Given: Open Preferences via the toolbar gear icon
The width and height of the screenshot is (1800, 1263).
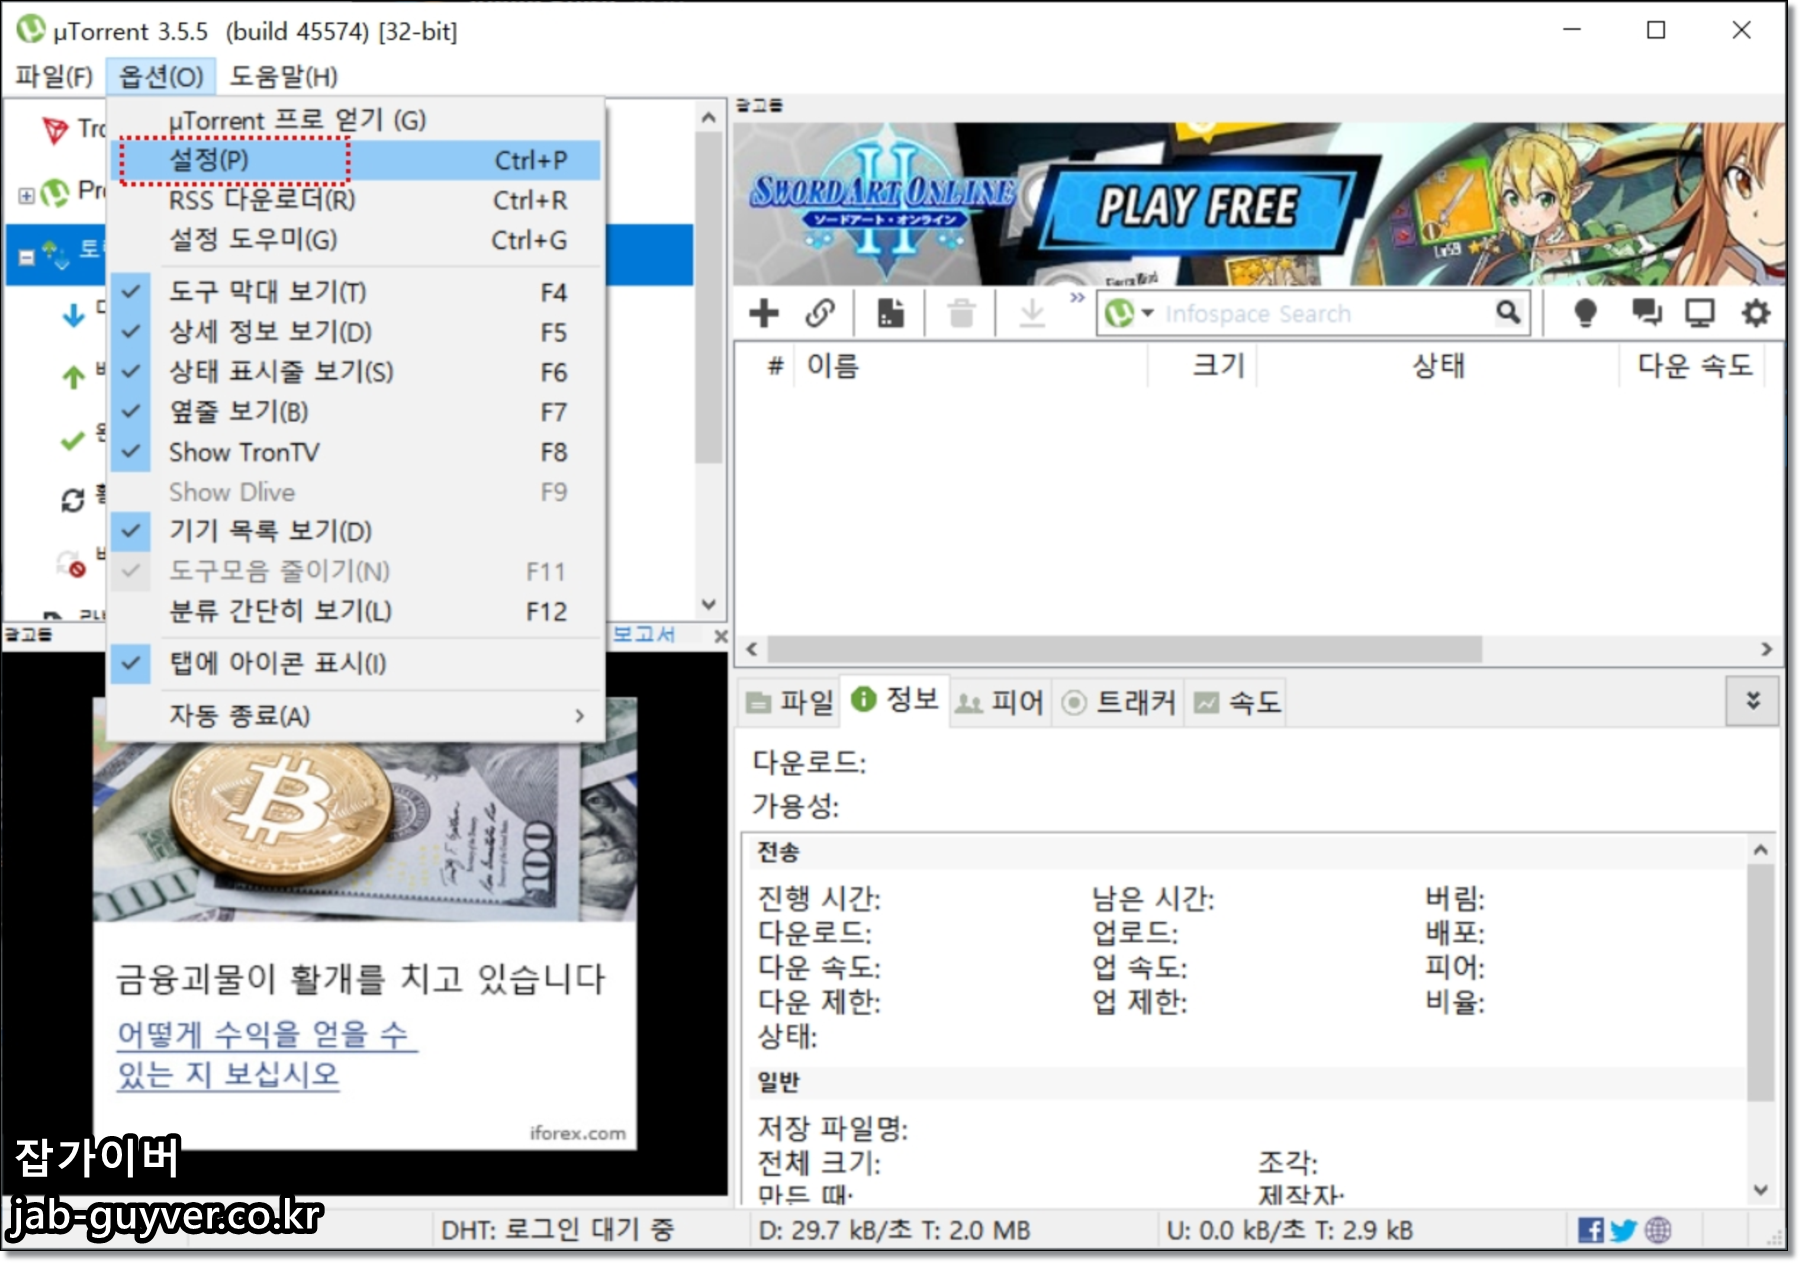Looking at the screenshot, I should [1756, 313].
